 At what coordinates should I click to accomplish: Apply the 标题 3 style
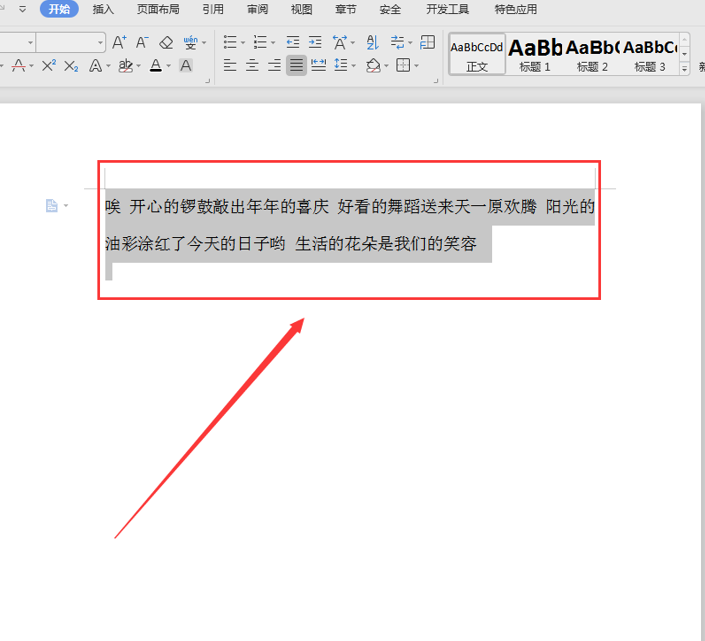point(649,54)
